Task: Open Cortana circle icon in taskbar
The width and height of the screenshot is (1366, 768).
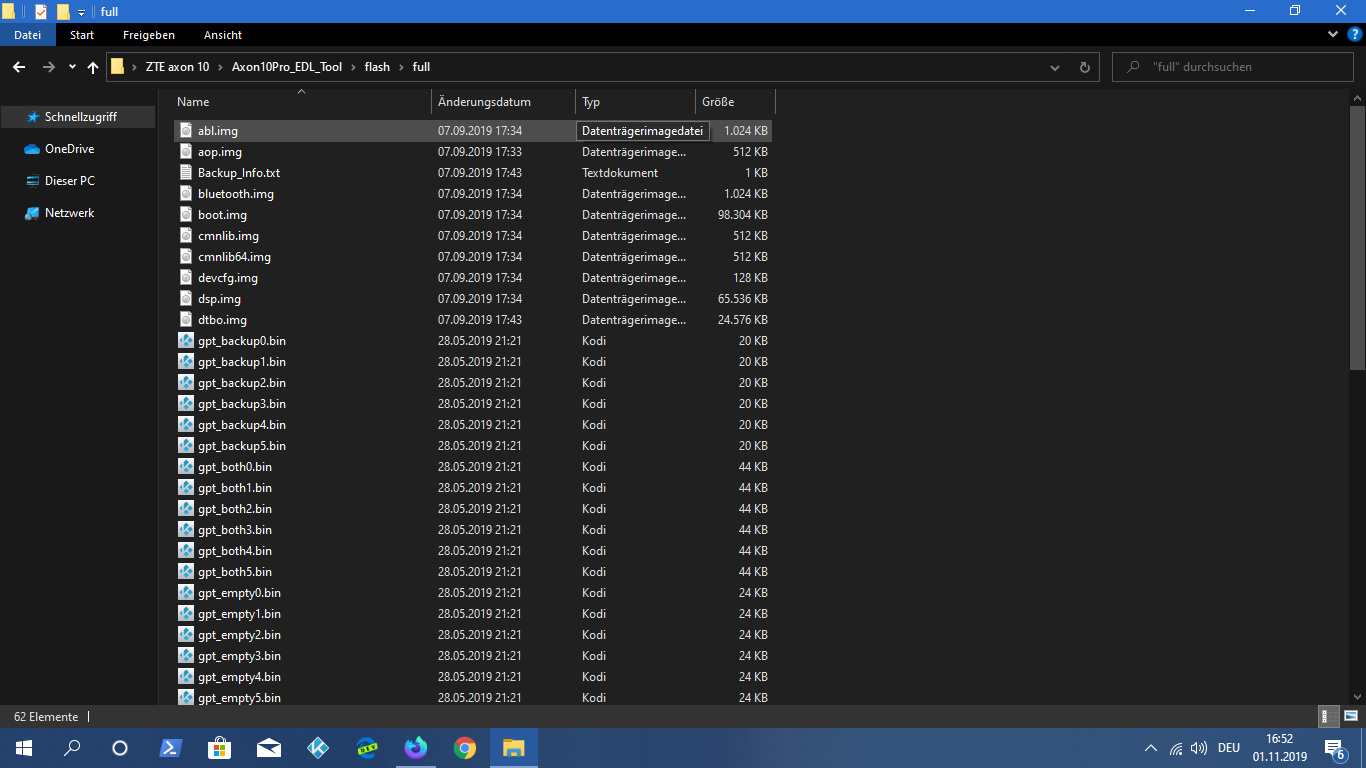Action: click(120, 748)
